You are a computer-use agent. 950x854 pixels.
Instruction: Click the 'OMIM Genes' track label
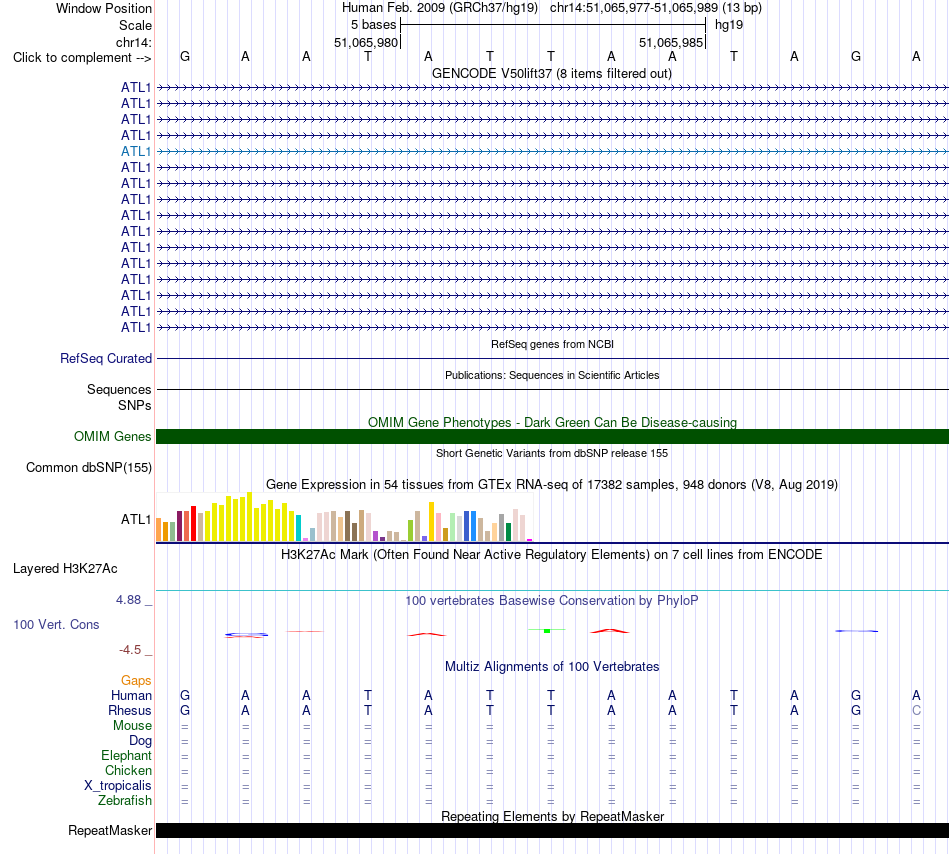(113, 437)
